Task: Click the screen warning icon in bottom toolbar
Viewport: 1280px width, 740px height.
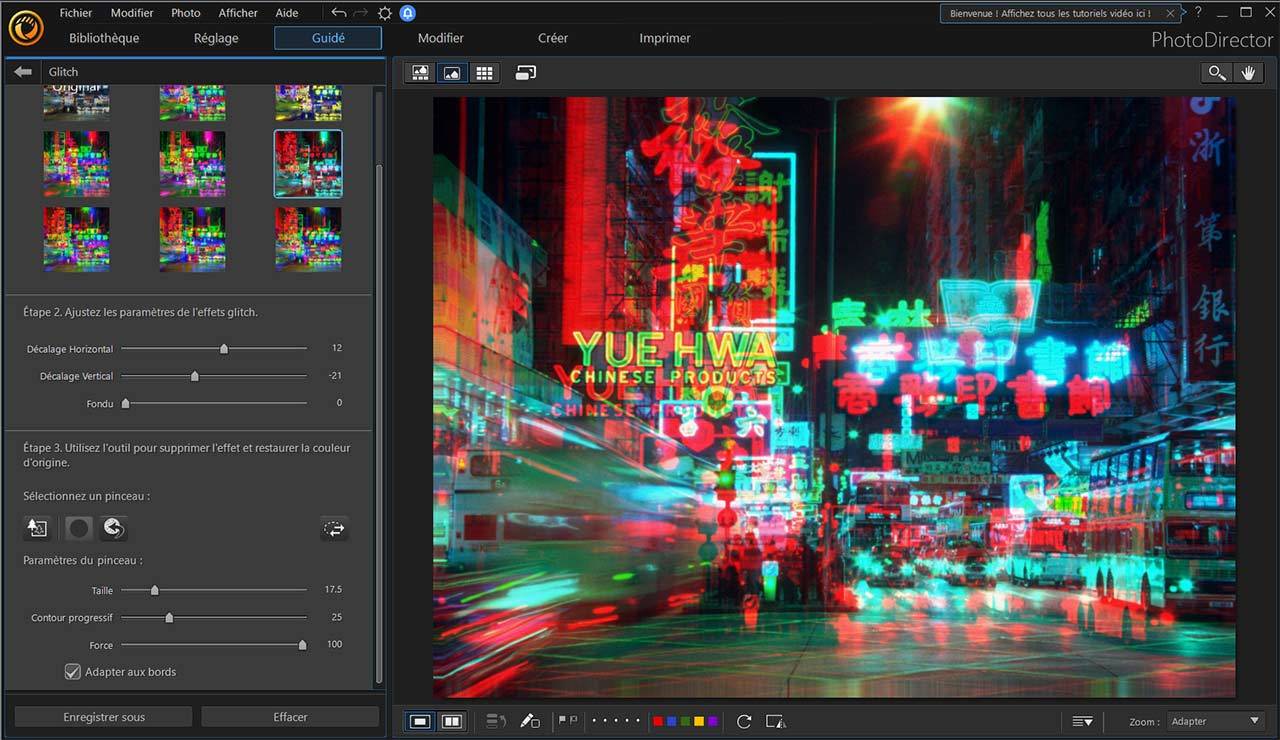Action: 776,721
